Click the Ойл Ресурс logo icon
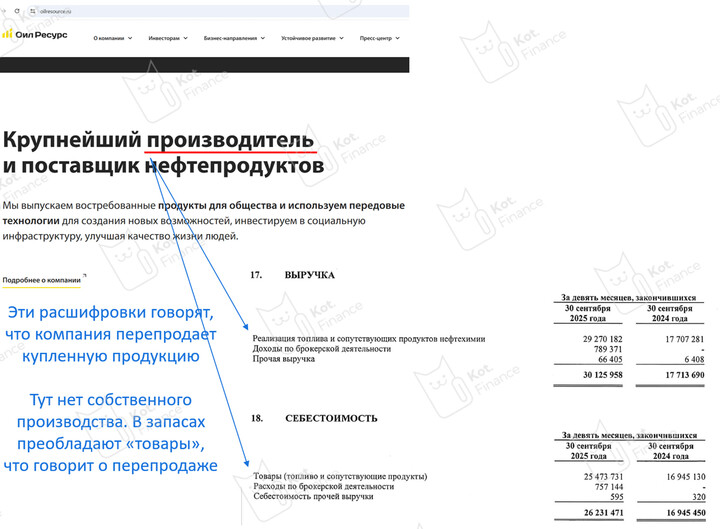The height and width of the screenshot is (529, 720). tap(7, 34)
